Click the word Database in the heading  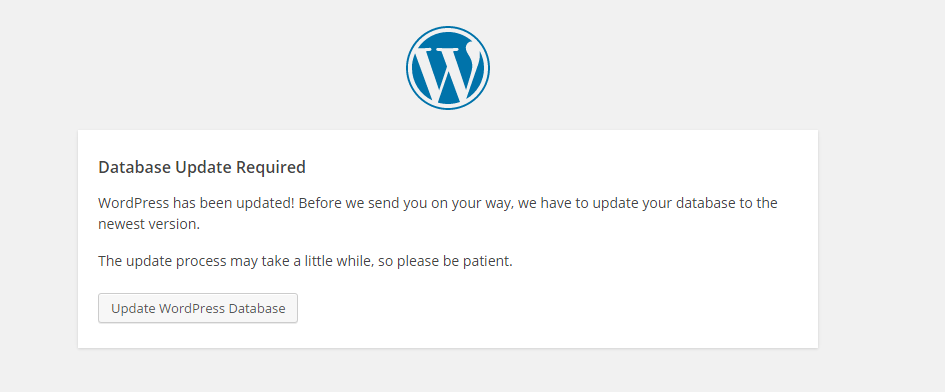tap(134, 167)
